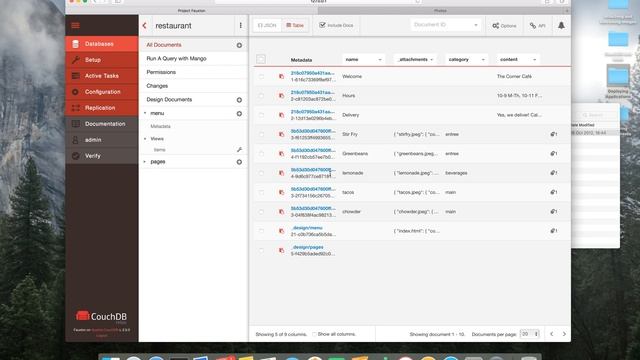Open the items view

[159, 150]
